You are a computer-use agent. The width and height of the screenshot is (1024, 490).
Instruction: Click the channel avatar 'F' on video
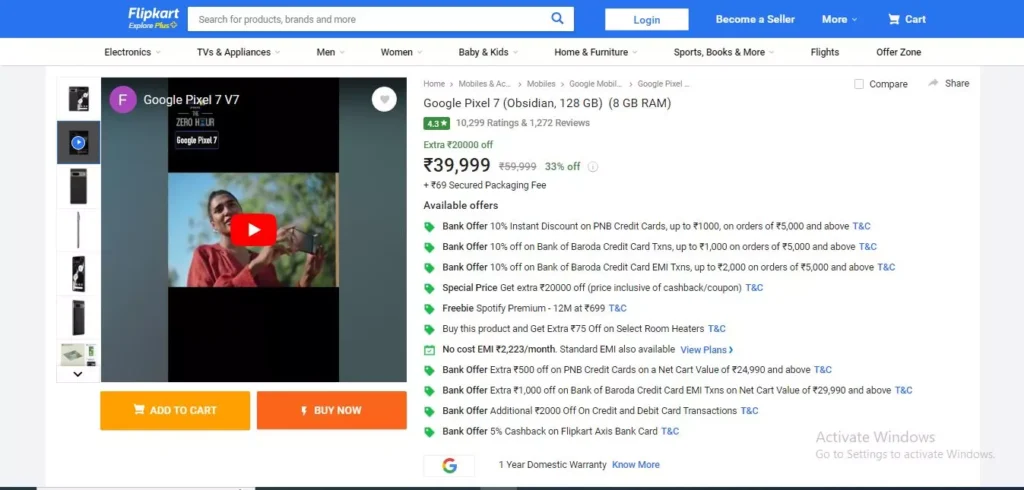(x=123, y=100)
